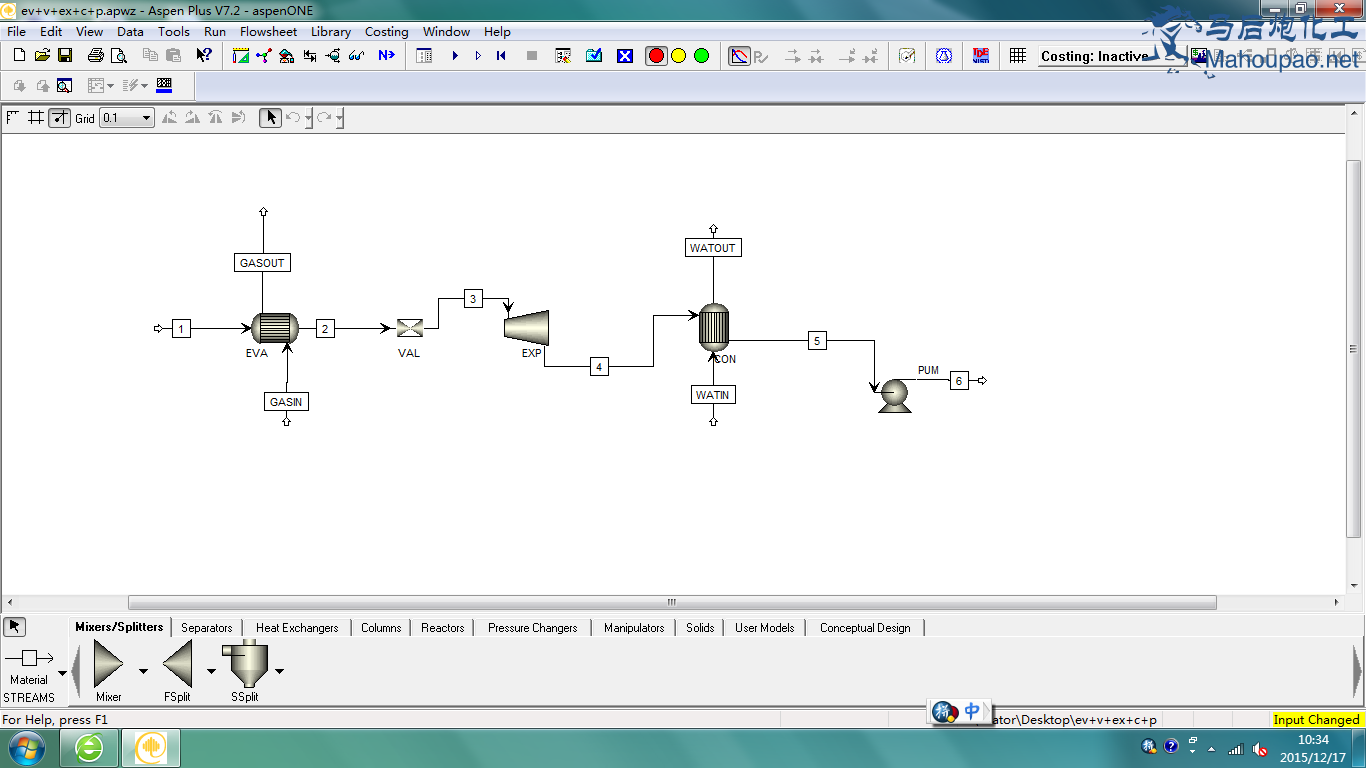Viewport: 1366px width, 768px height.
Task: Start the simulation run (solid play)
Action: (455, 56)
